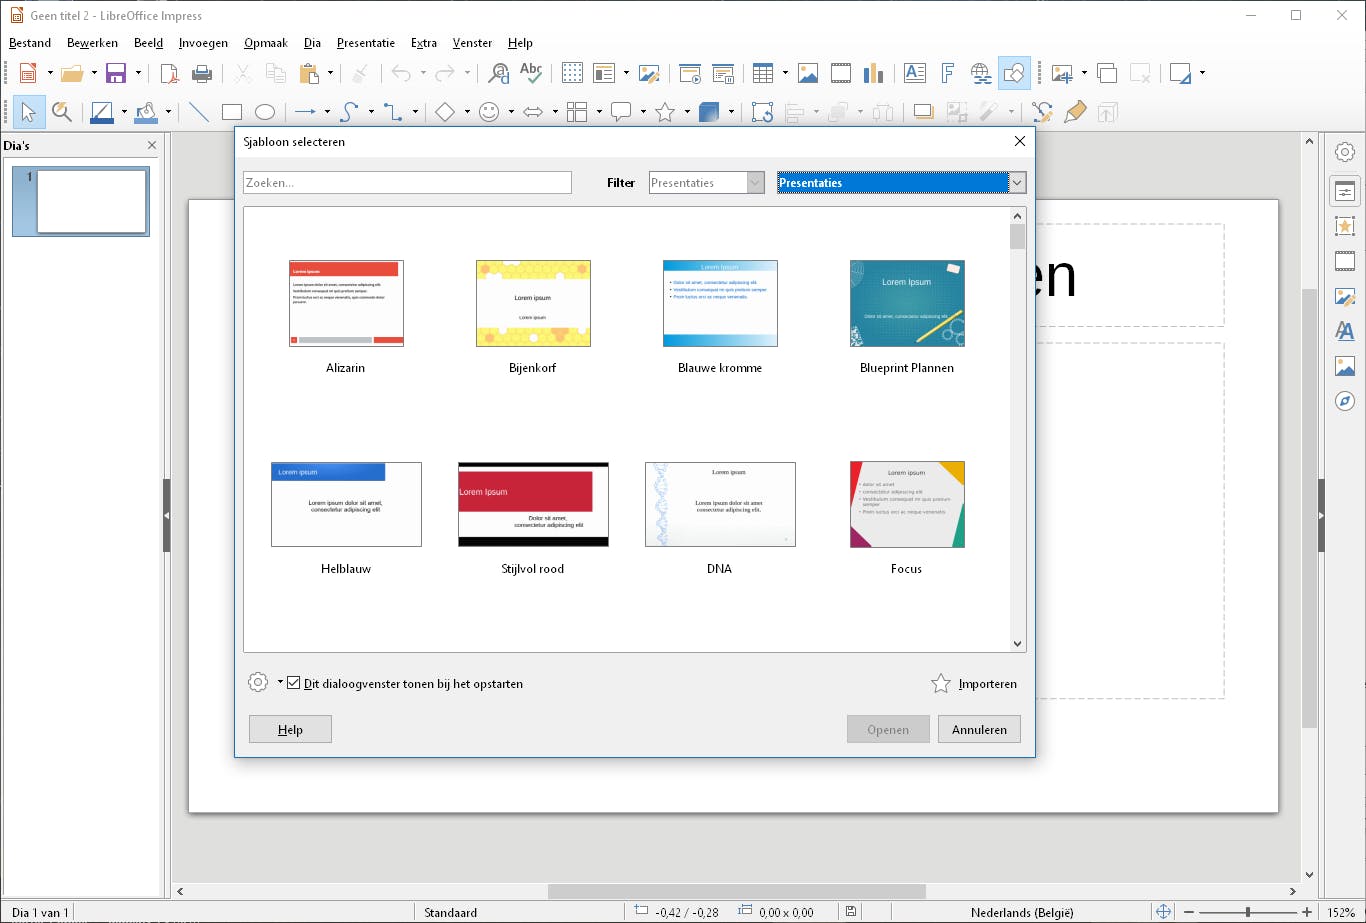The image size is (1366, 923).
Task: Open the Invoegen menu
Action: [x=203, y=43]
